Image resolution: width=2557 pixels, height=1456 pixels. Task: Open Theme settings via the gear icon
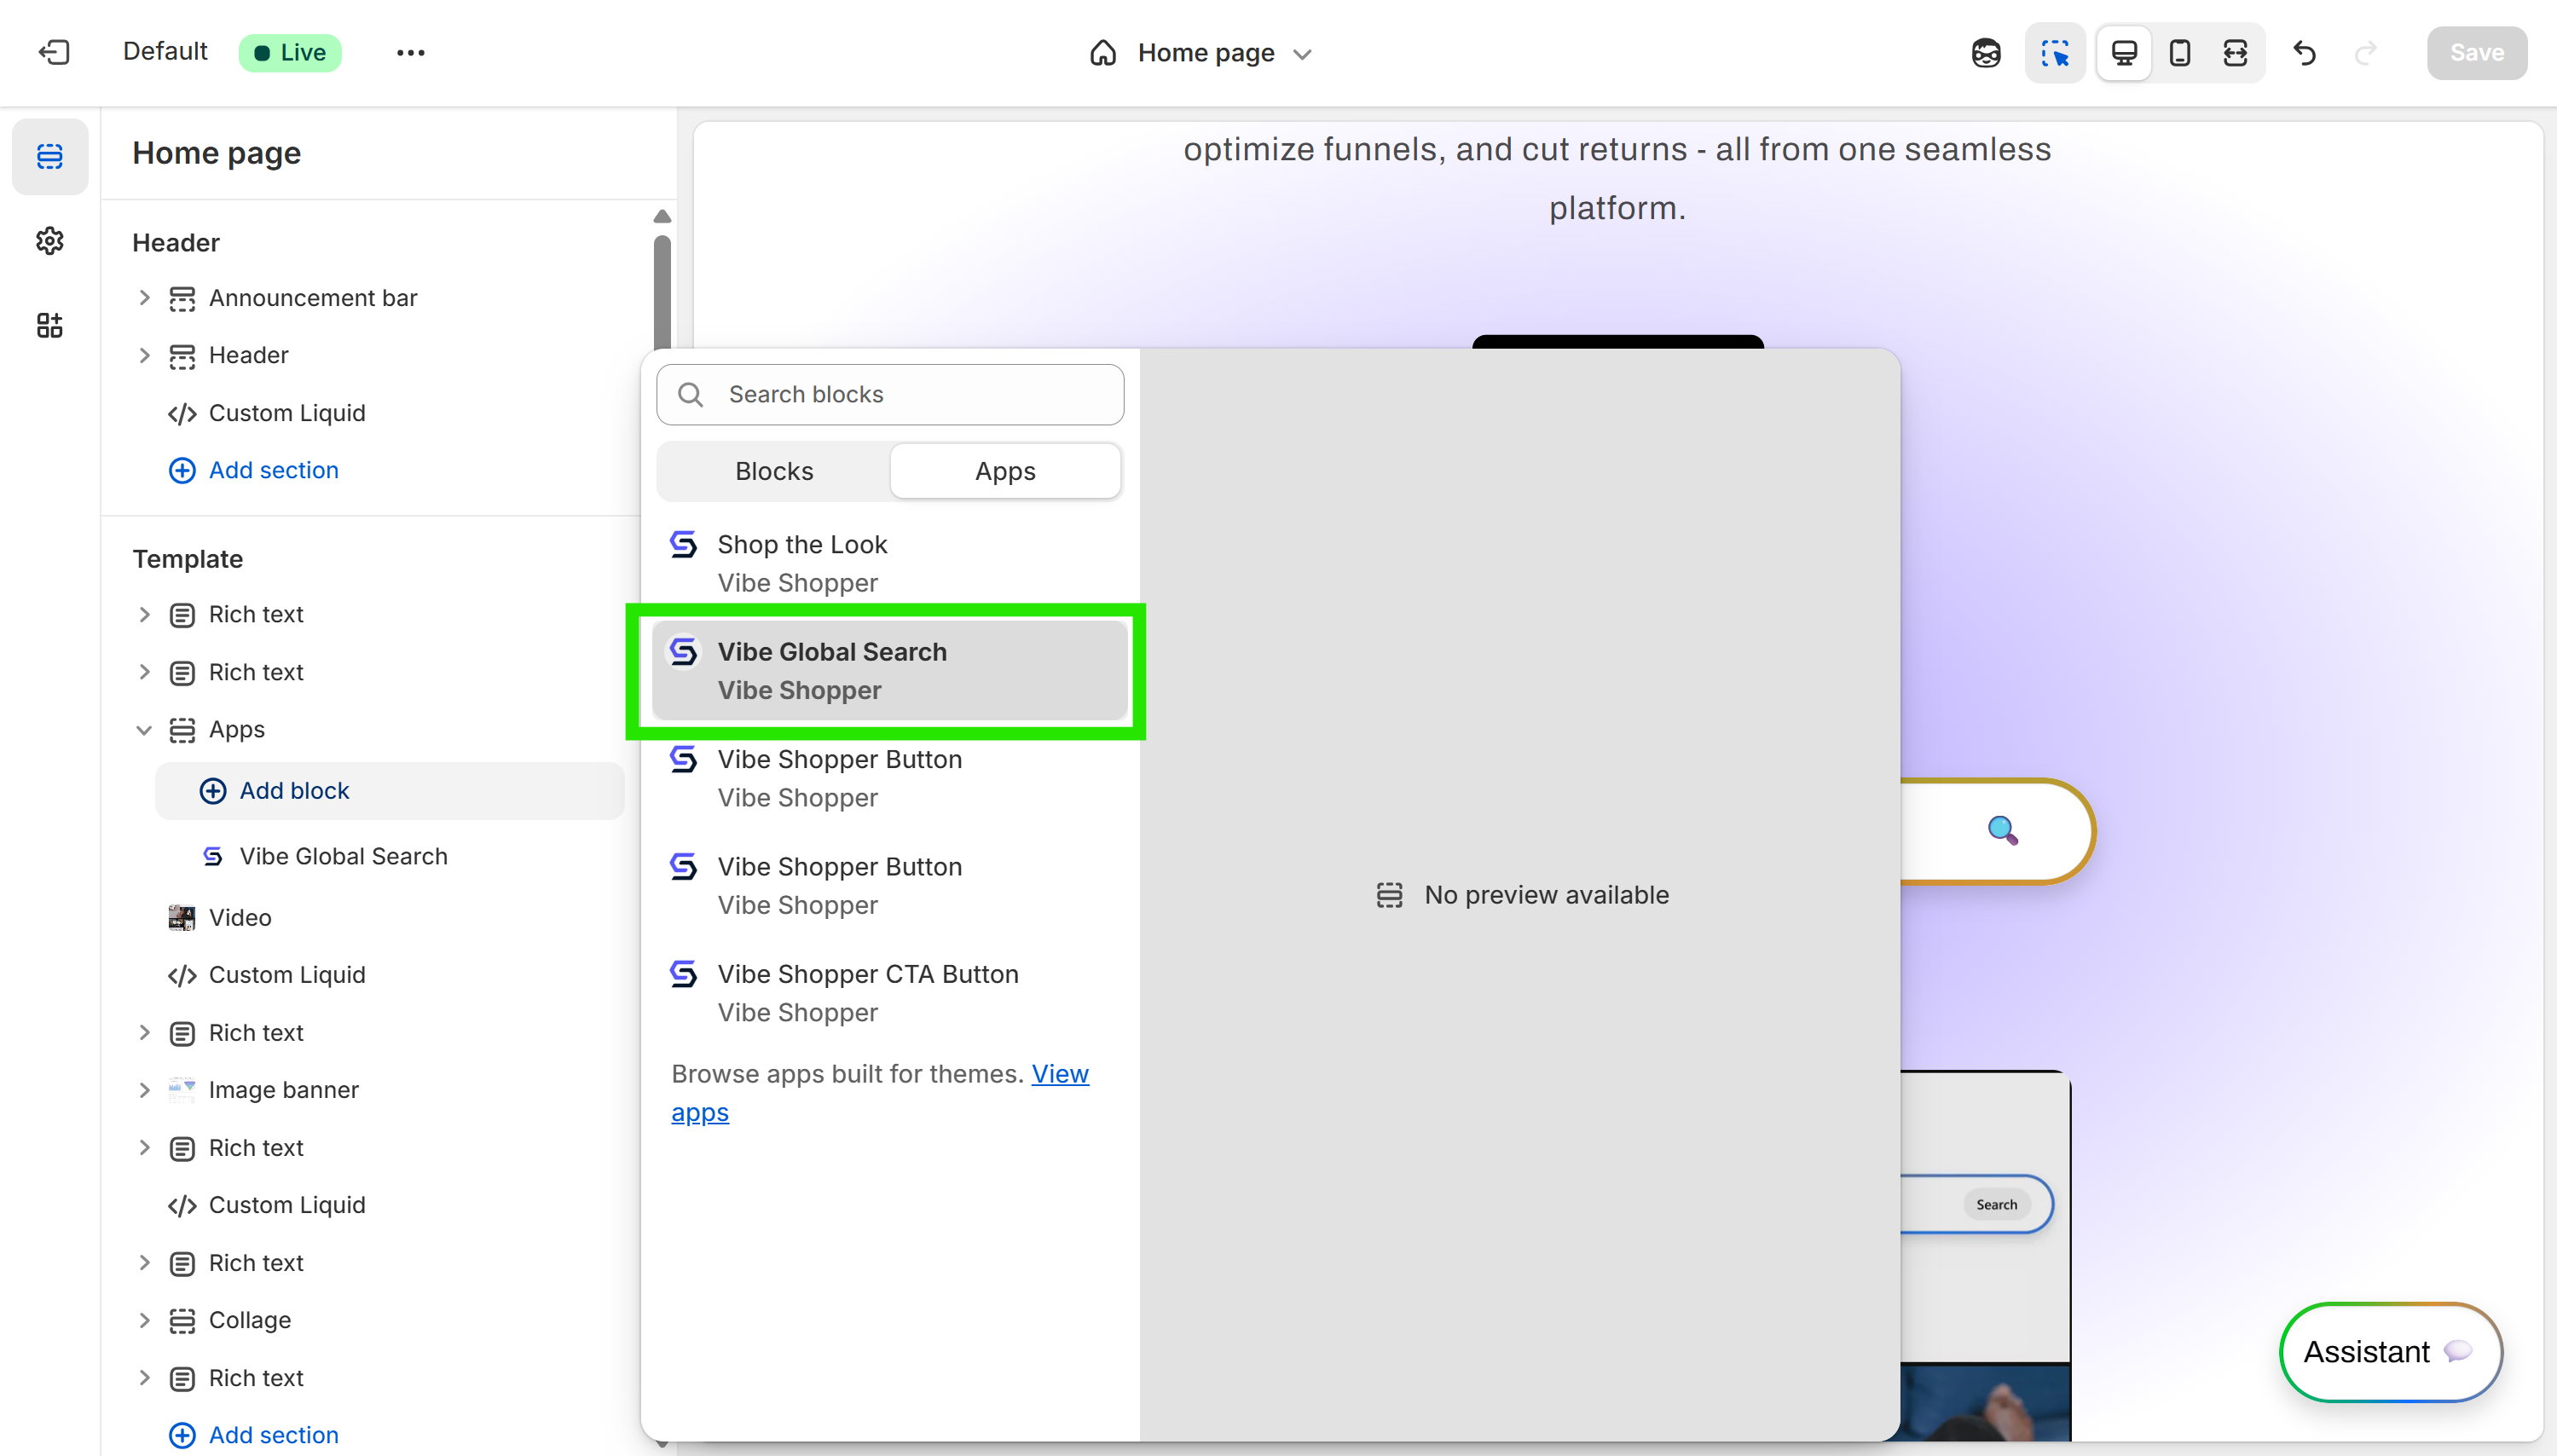pos(50,240)
